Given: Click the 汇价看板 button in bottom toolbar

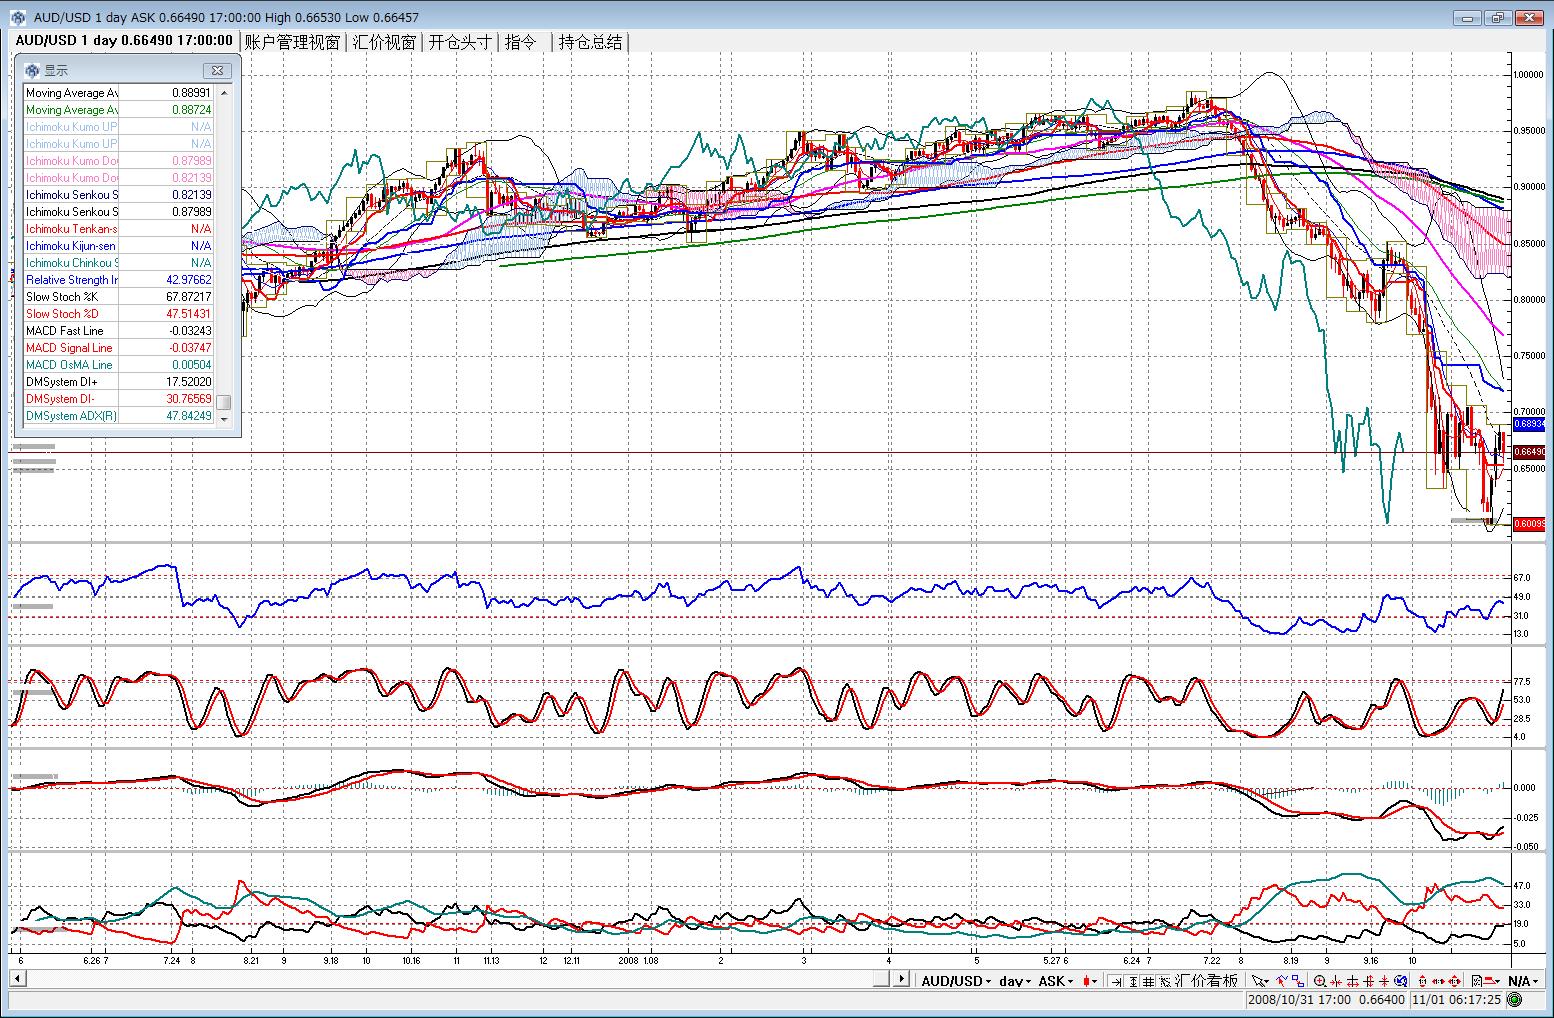Looking at the screenshot, I should 1206,981.
